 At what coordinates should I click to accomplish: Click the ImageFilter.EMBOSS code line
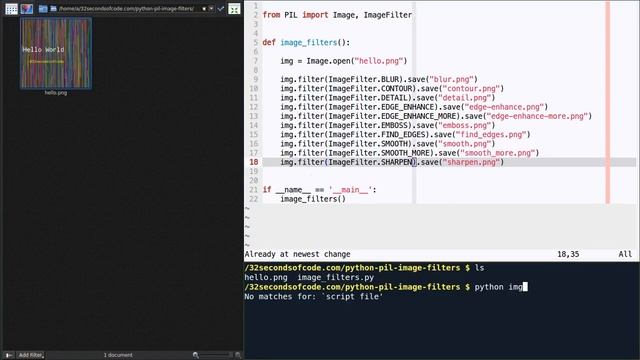coord(387,125)
